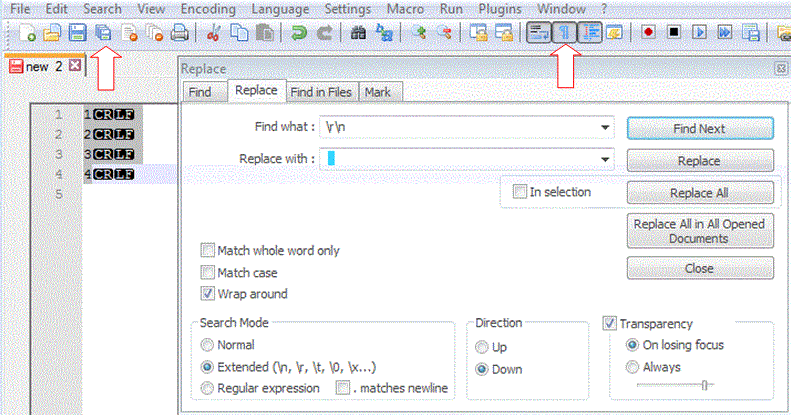Choose transparency On losing focus
791x415 pixels.
[x=632, y=345]
